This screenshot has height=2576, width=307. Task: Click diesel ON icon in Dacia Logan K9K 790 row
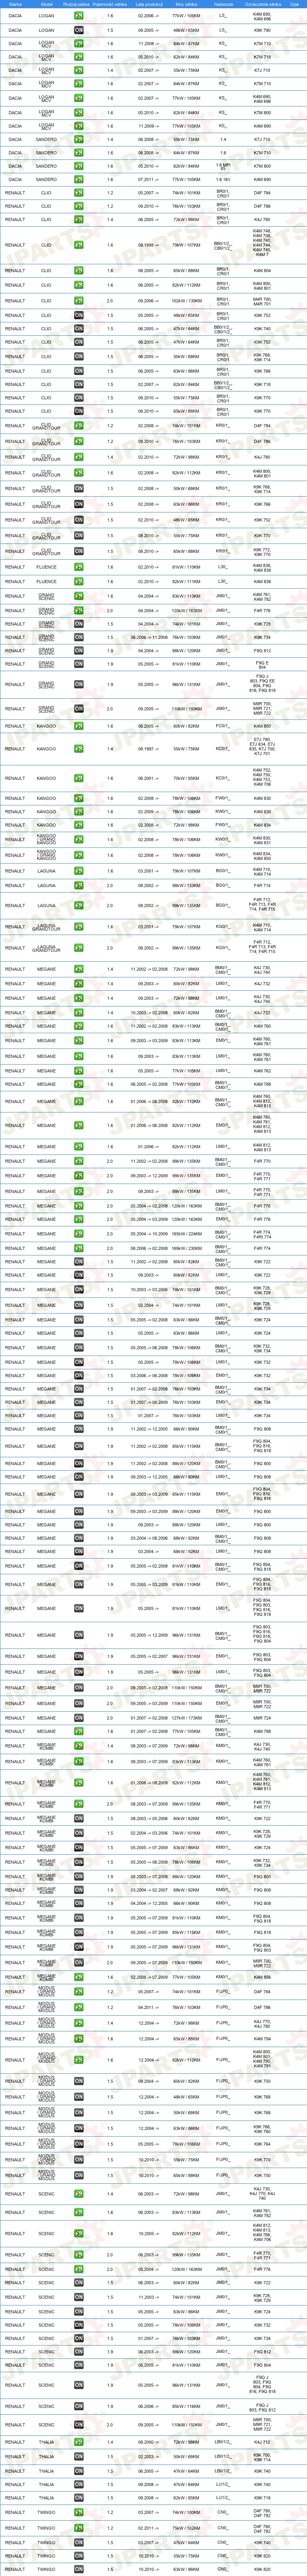[x=79, y=30]
